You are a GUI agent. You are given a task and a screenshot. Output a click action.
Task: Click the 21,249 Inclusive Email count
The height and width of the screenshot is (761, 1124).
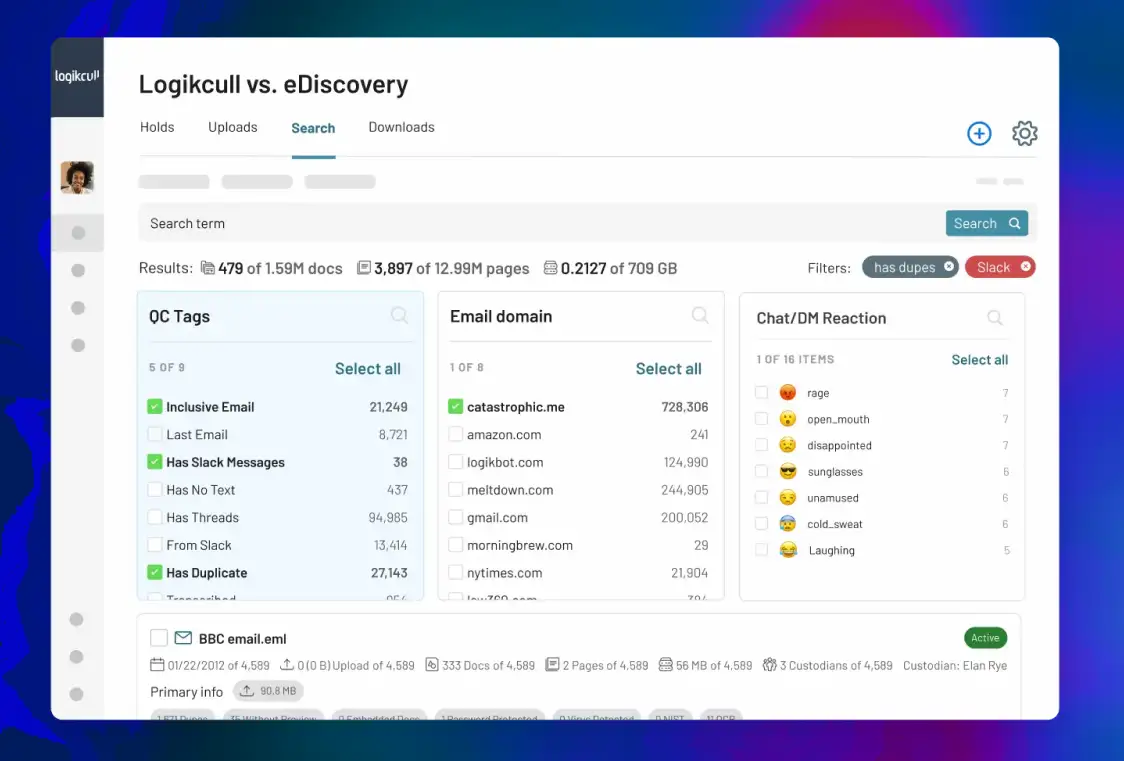pos(388,407)
